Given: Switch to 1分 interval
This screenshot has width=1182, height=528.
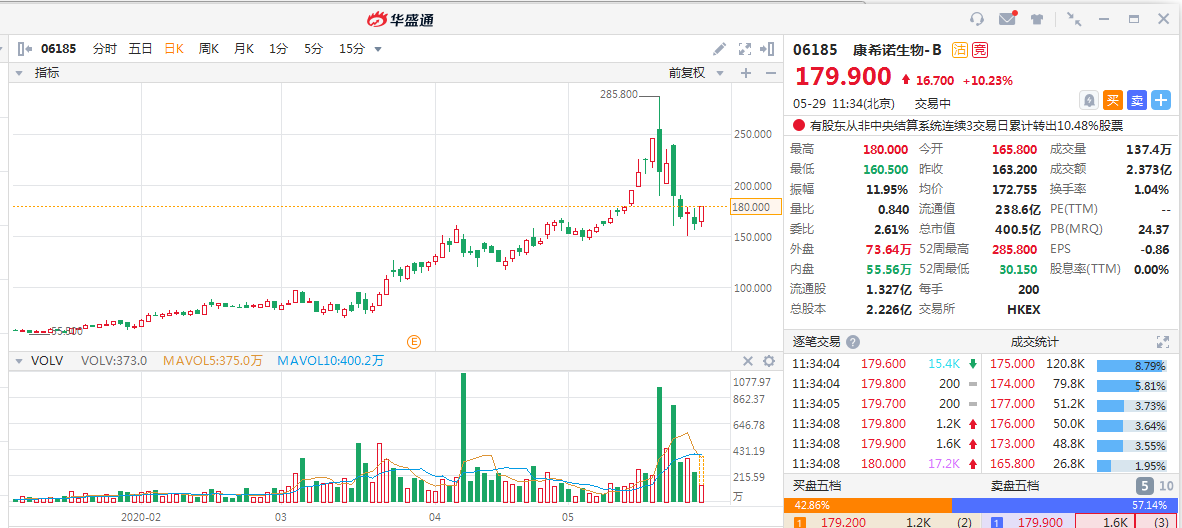Looking at the screenshot, I should [278, 49].
